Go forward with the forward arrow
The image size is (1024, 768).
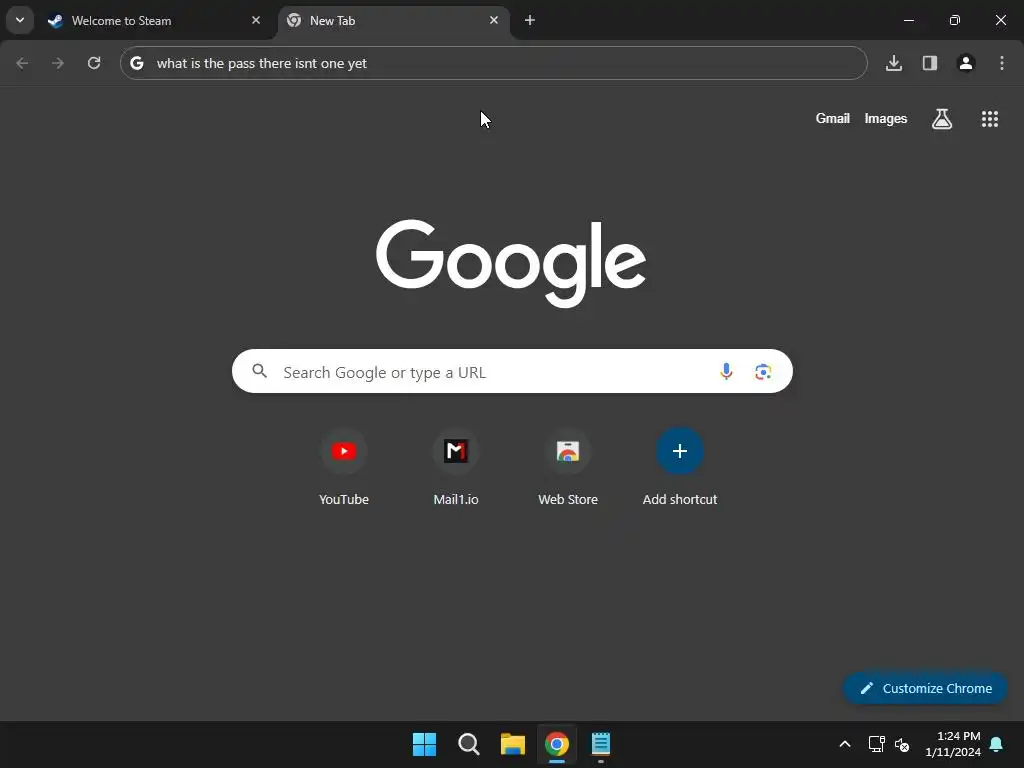tap(58, 63)
